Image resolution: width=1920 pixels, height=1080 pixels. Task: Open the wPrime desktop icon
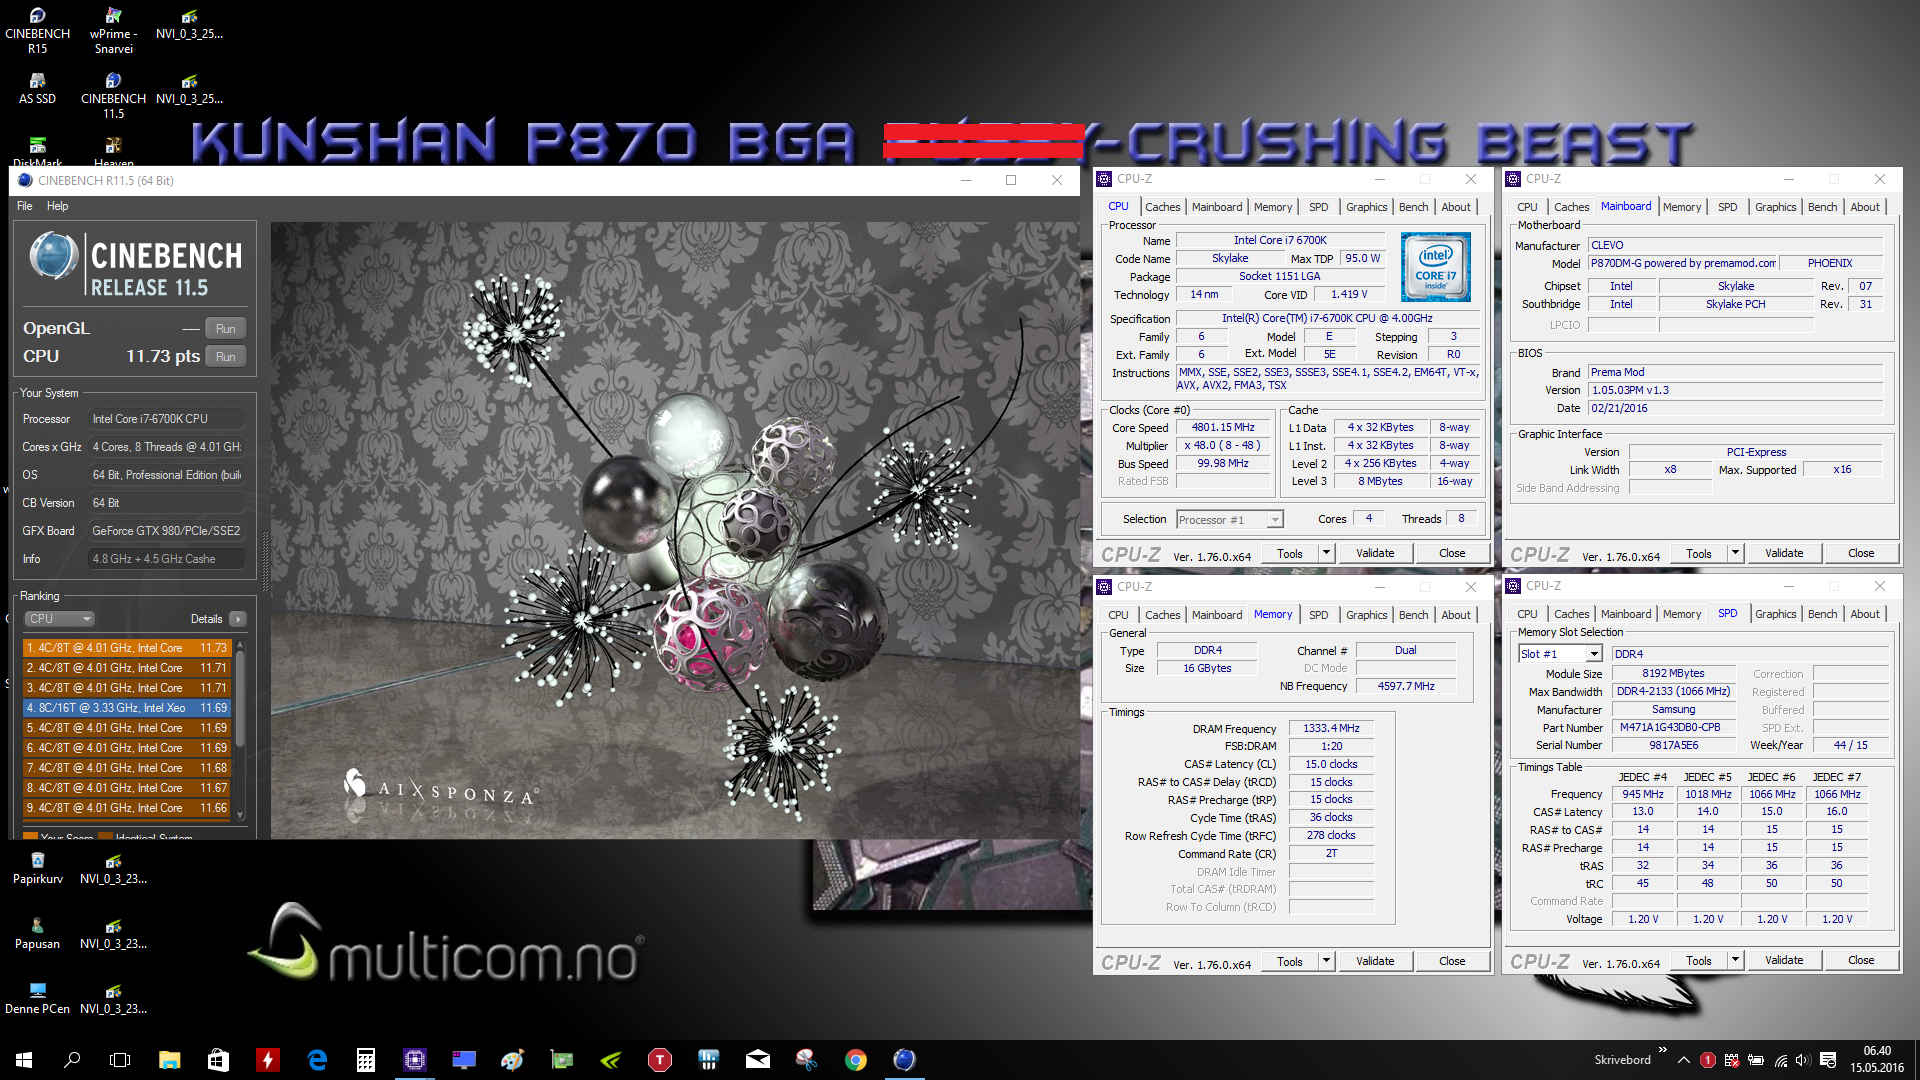[x=113, y=18]
